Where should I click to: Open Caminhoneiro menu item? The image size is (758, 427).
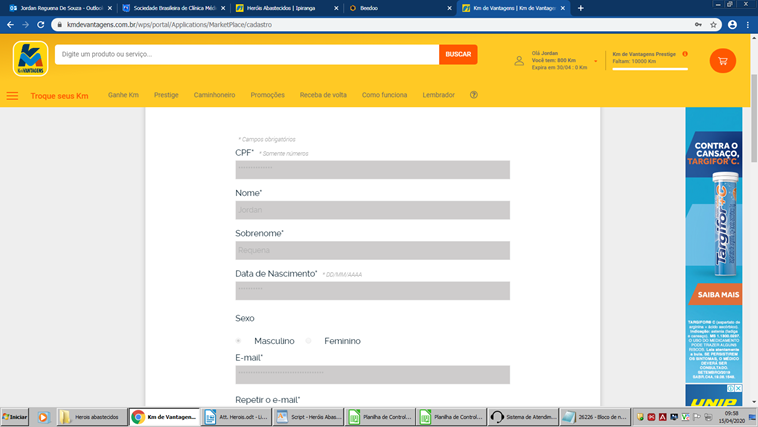[215, 95]
